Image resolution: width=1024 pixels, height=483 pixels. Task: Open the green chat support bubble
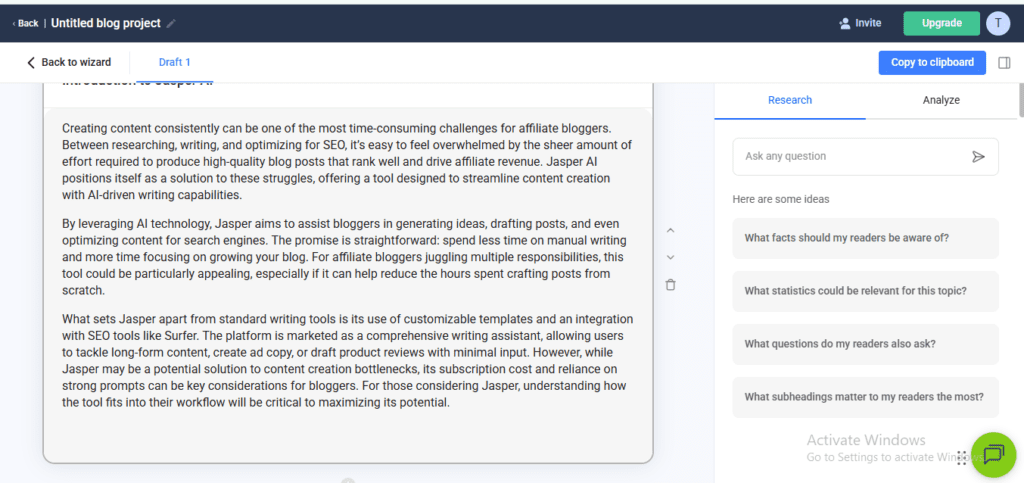click(x=993, y=454)
